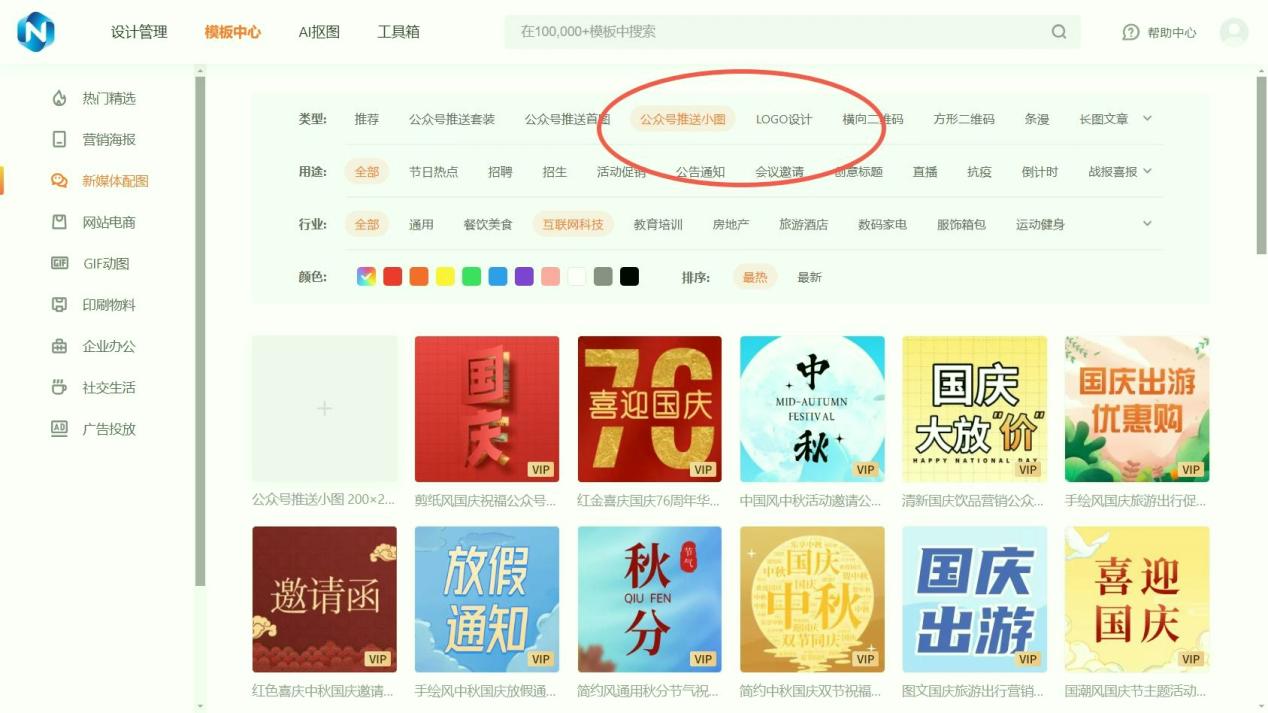The width and height of the screenshot is (1268, 713).
Task: Open the 帮助中心 link
Action: point(1160,33)
